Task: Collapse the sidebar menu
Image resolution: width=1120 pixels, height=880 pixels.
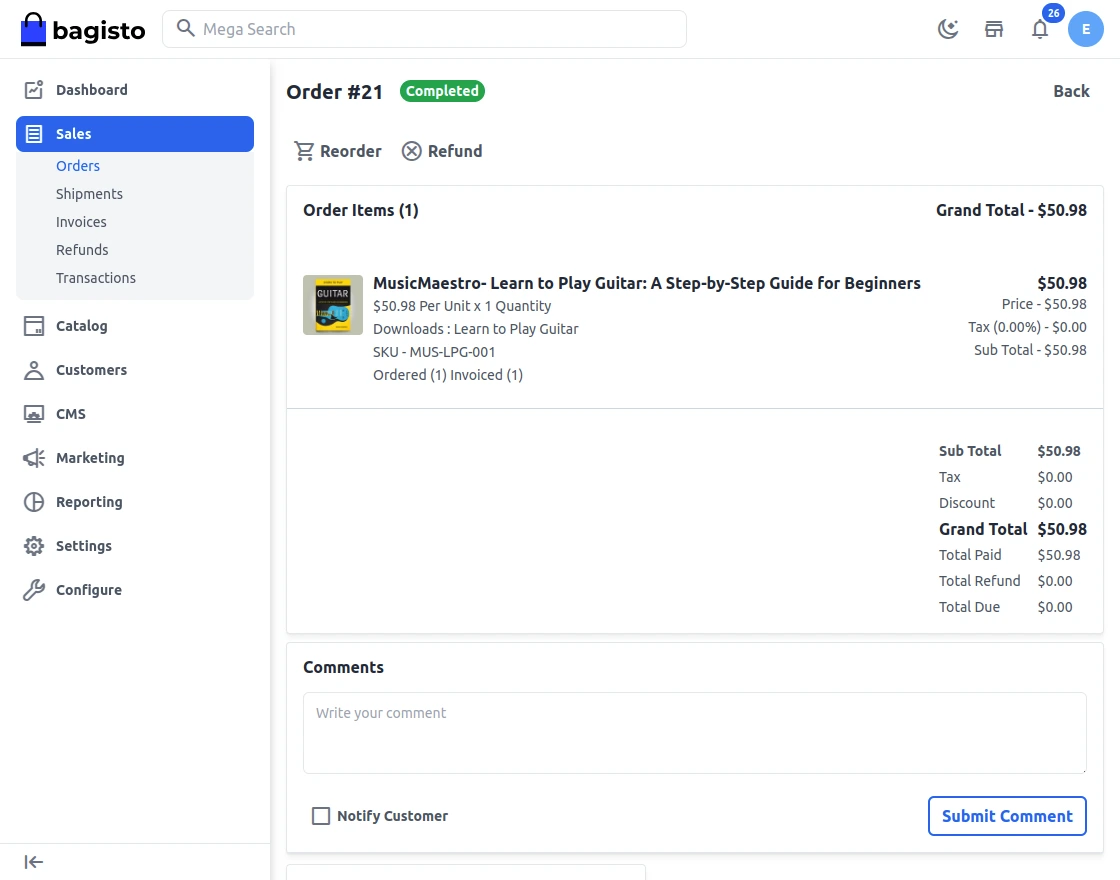Action: point(34,862)
